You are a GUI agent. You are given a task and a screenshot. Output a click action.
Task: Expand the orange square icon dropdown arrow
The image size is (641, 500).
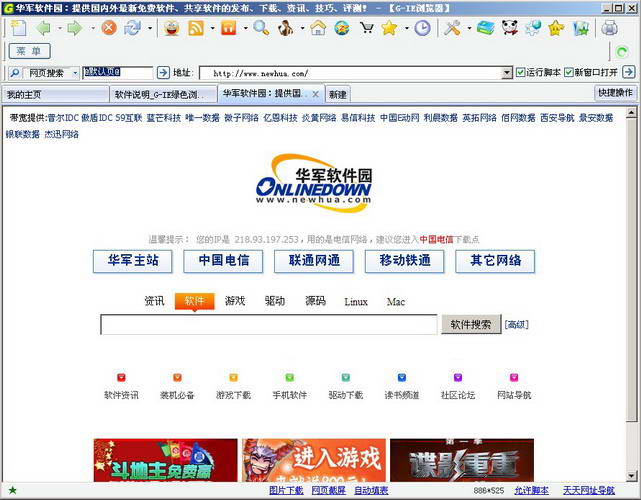click(x=245, y=28)
